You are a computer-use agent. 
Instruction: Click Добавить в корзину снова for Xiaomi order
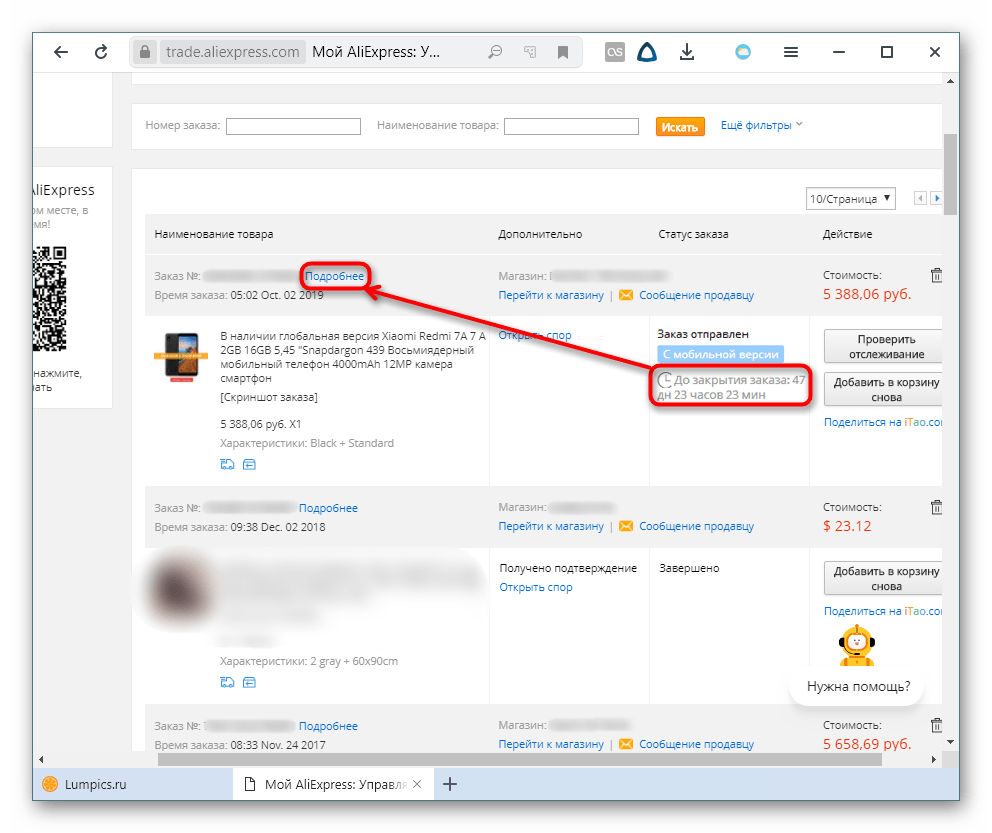[x=883, y=390]
